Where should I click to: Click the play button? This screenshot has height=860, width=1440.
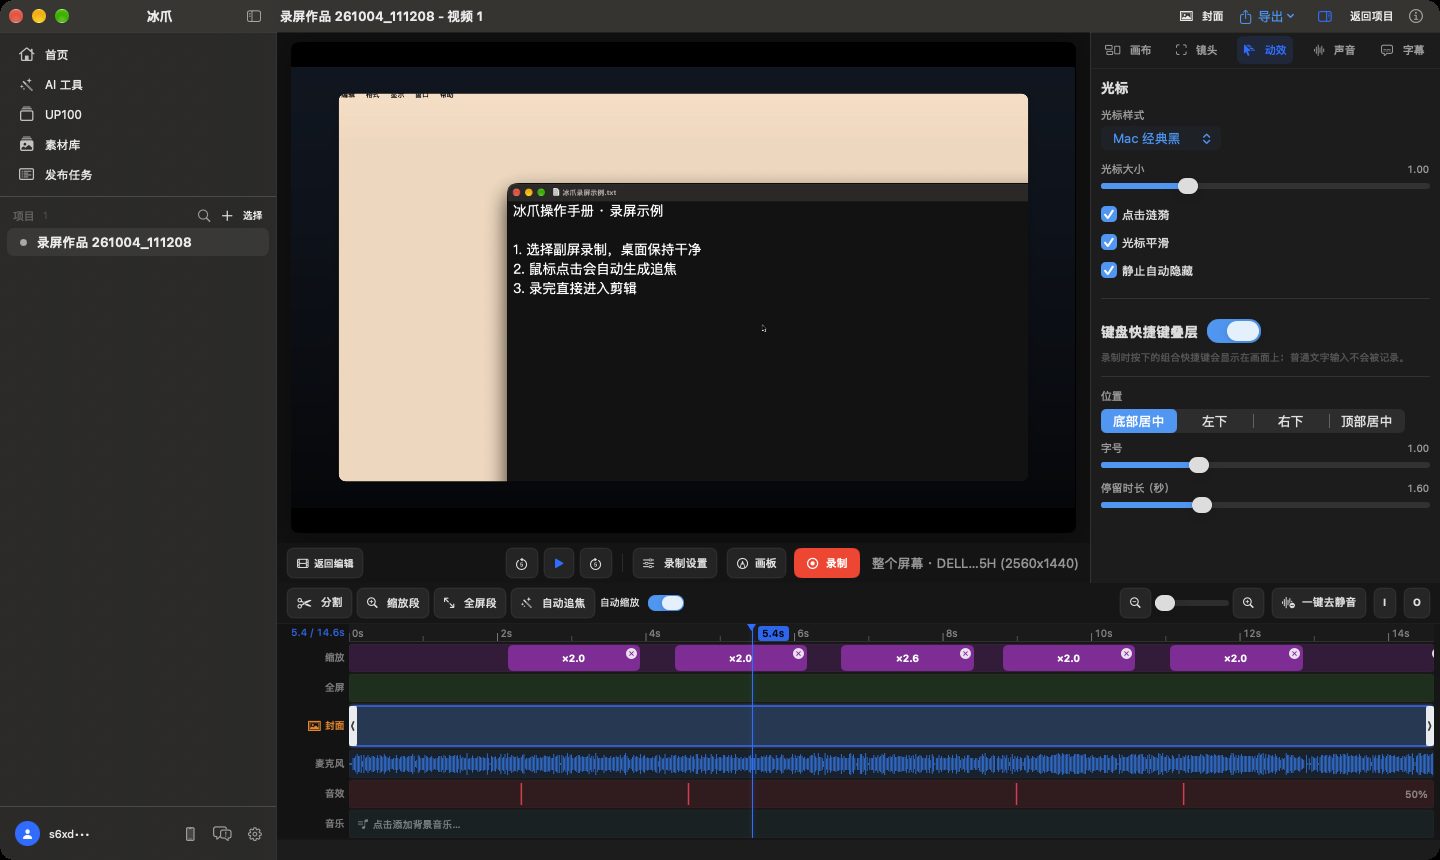pos(559,563)
